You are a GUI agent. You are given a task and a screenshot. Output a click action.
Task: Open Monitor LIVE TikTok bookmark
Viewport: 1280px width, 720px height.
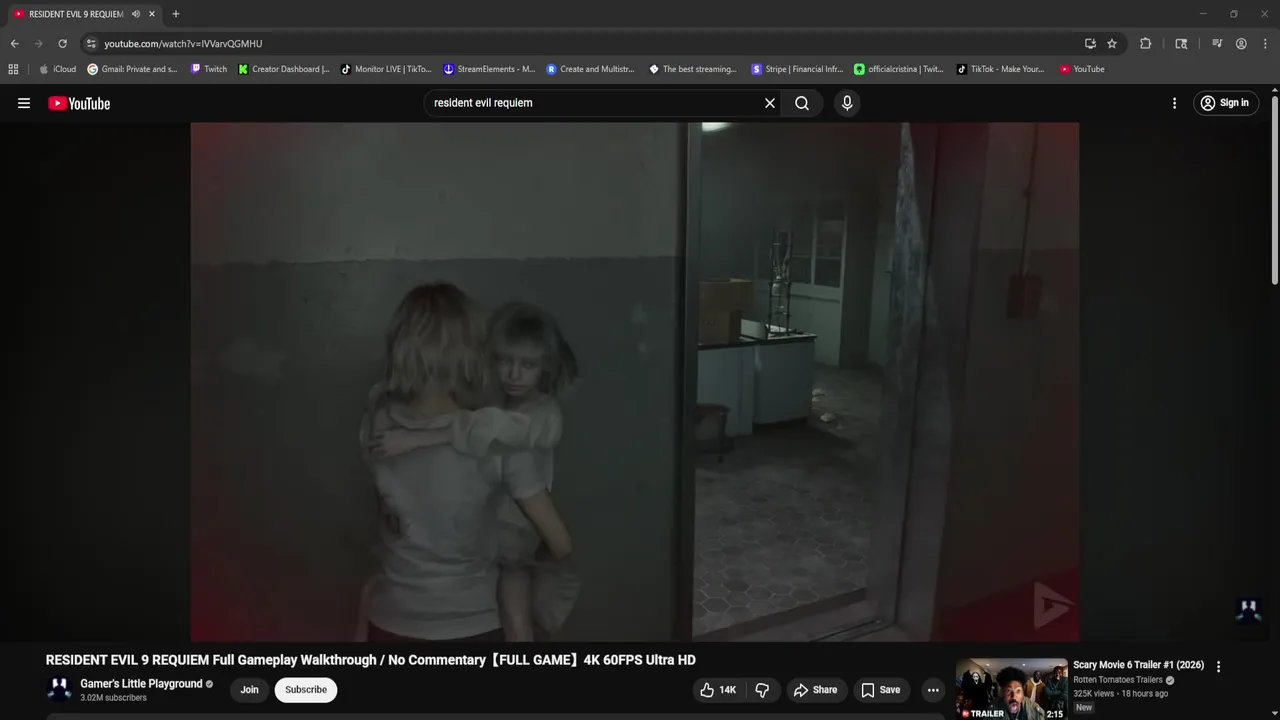(x=386, y=69)
